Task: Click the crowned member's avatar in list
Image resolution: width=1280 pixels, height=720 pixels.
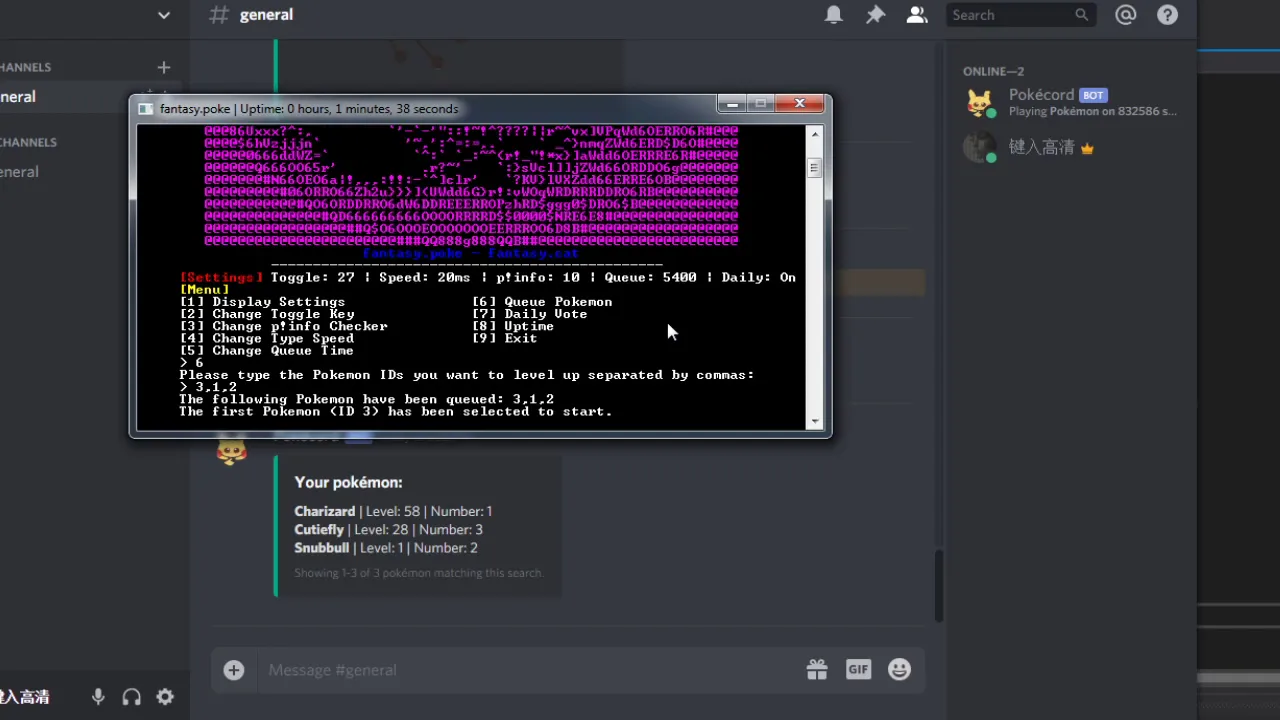Action: pos(979,147)
